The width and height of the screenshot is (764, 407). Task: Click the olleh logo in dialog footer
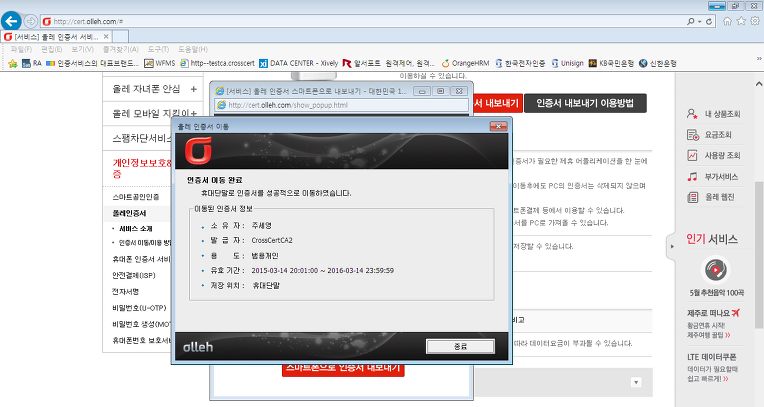click(x=198, y=347)
